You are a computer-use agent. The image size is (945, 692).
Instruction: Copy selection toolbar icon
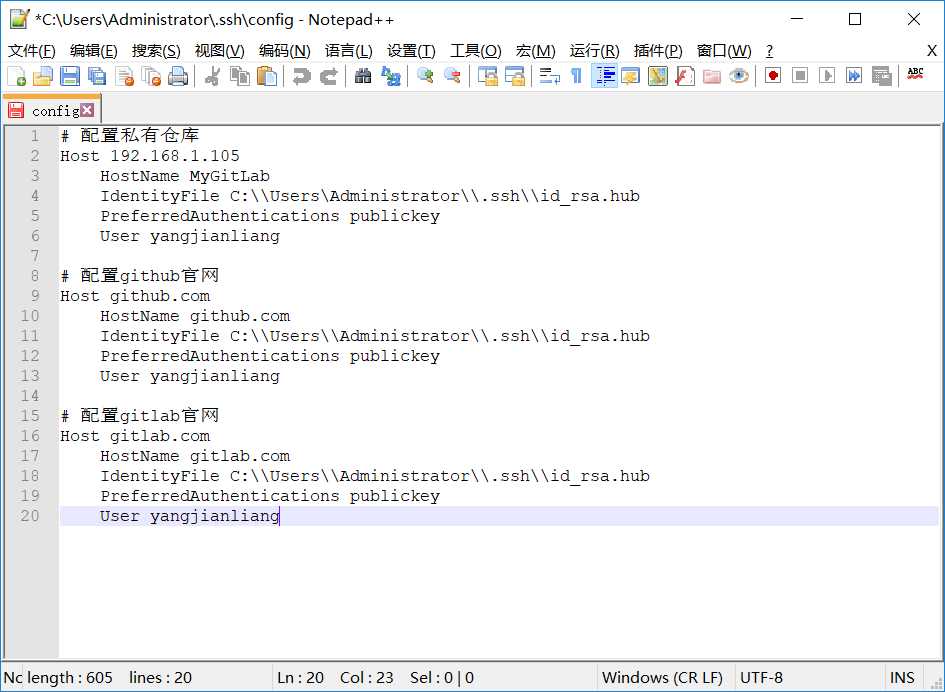coord(239,77)
